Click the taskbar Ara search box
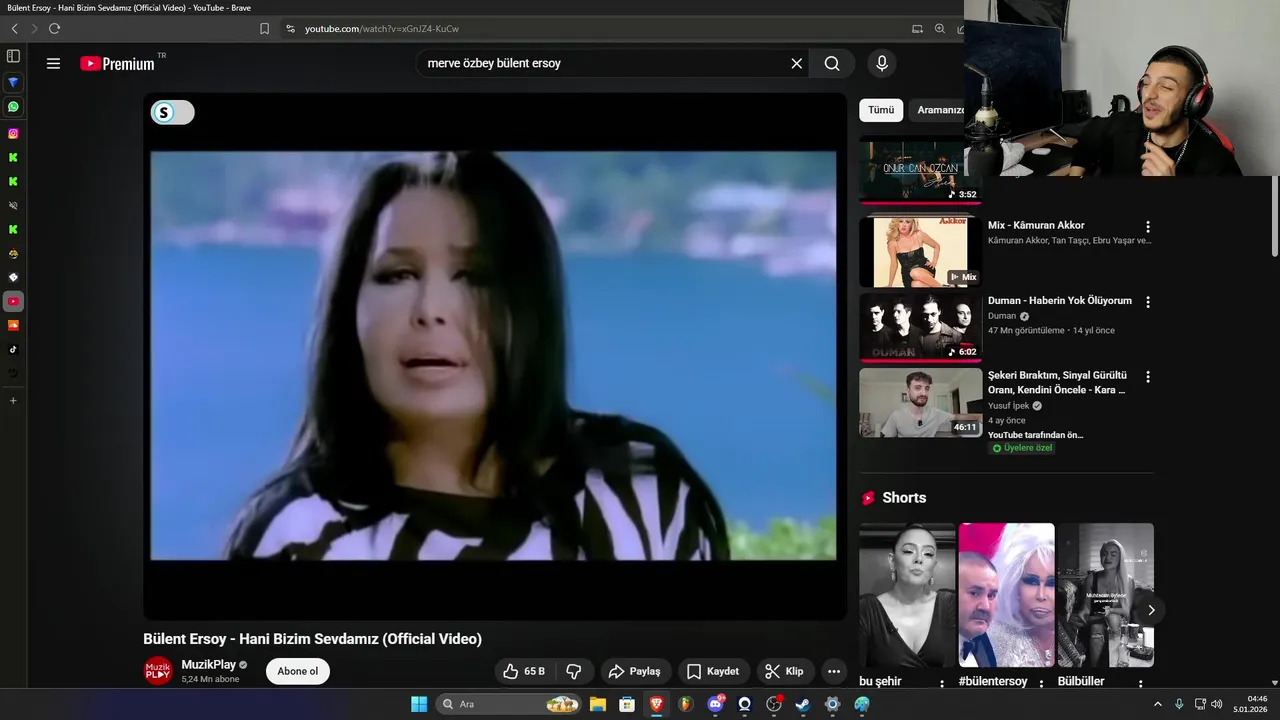Screen dimensions: 1280x720 point(510,704)
